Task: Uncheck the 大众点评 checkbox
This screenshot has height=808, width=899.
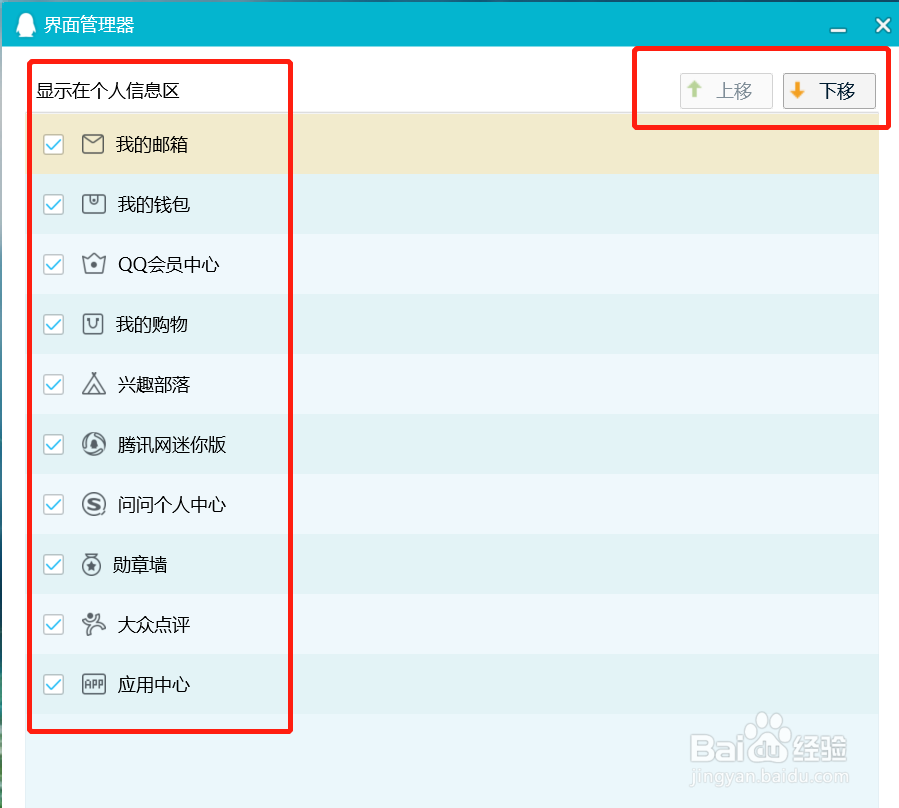Action: coord(53,624)
